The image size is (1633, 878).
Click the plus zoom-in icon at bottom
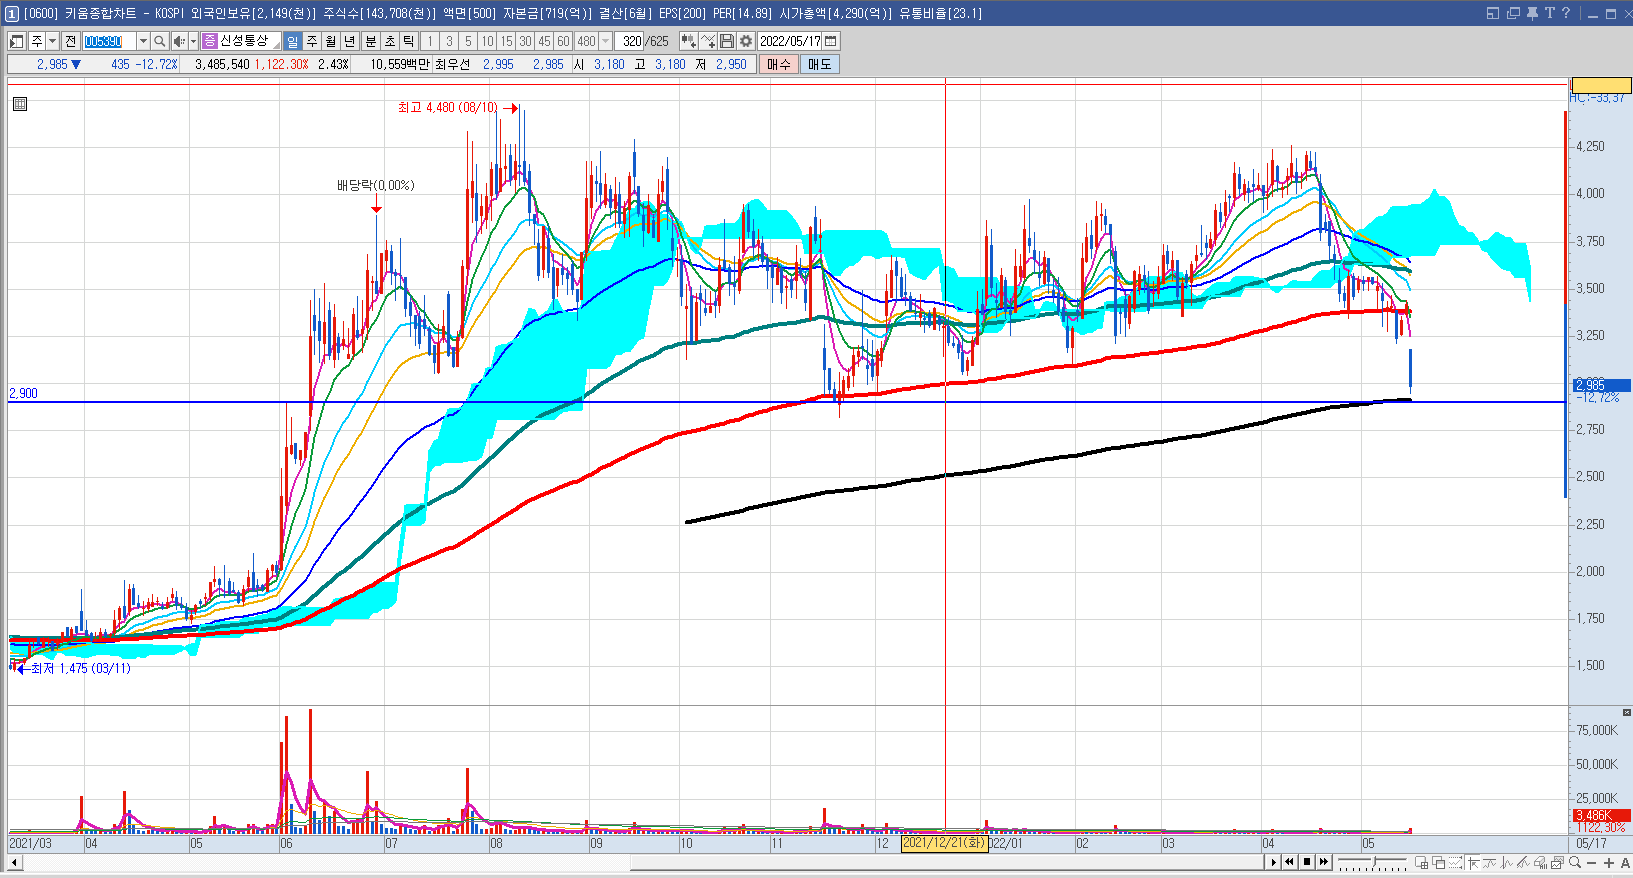1608,863
